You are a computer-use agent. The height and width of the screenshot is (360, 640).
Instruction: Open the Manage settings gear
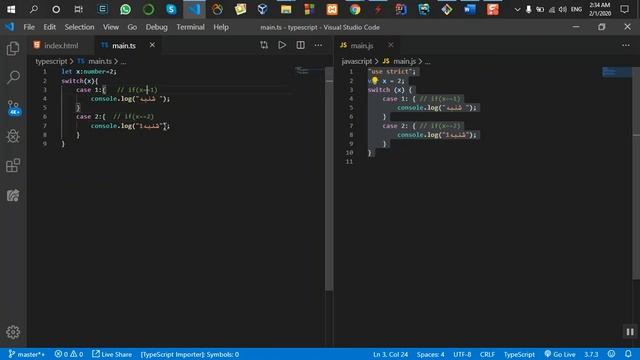click(13, 332)
